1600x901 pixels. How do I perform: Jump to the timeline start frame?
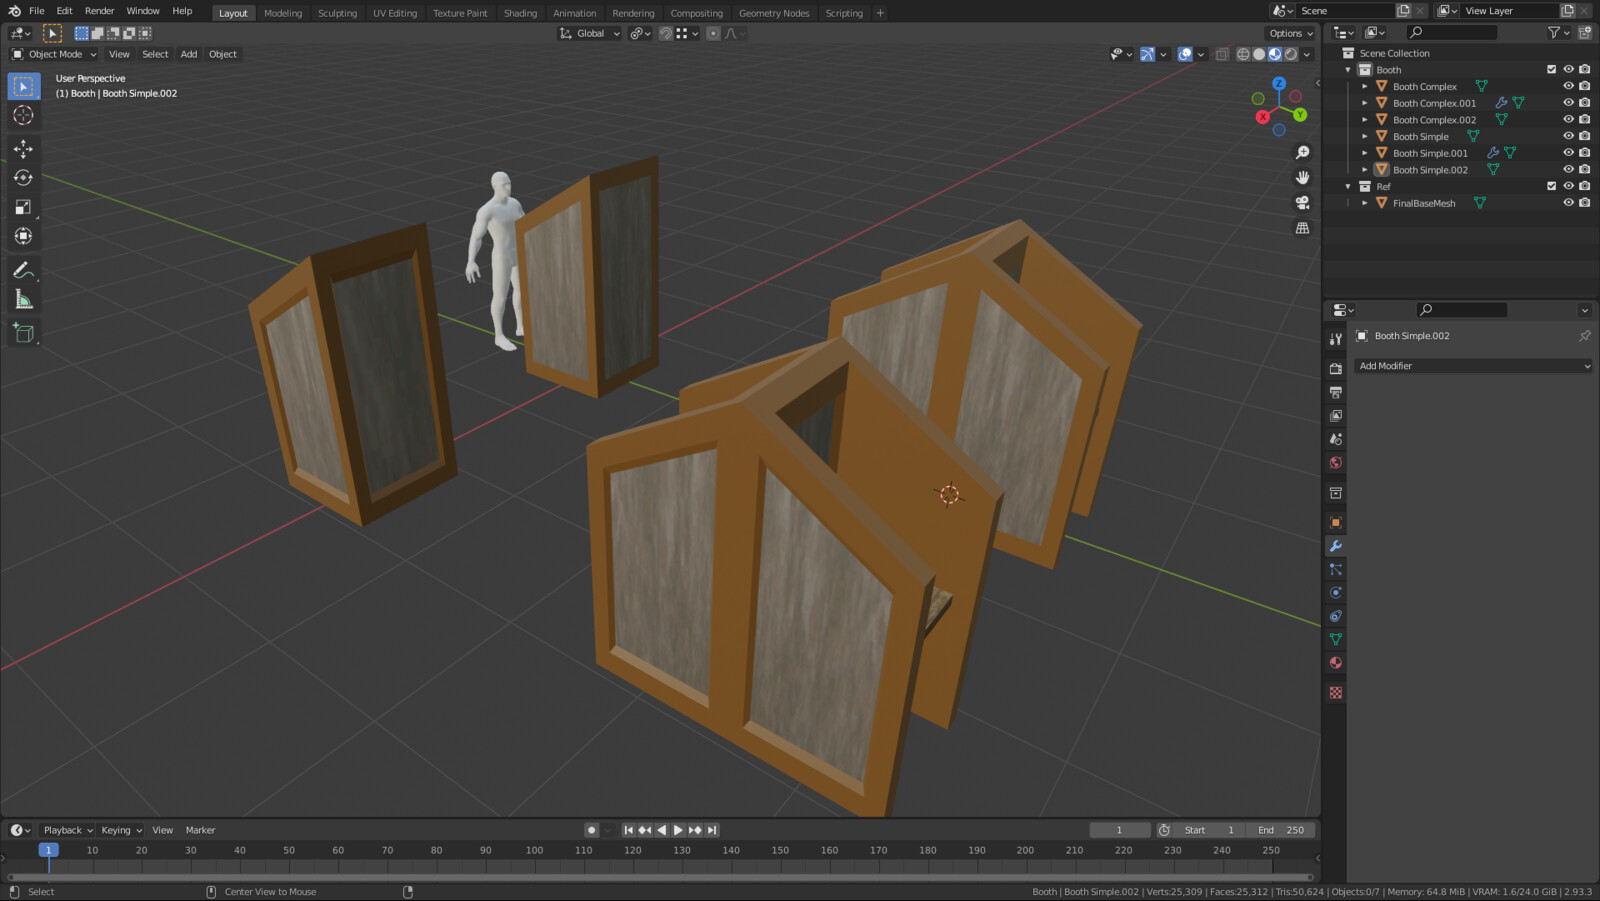point(628,830)
